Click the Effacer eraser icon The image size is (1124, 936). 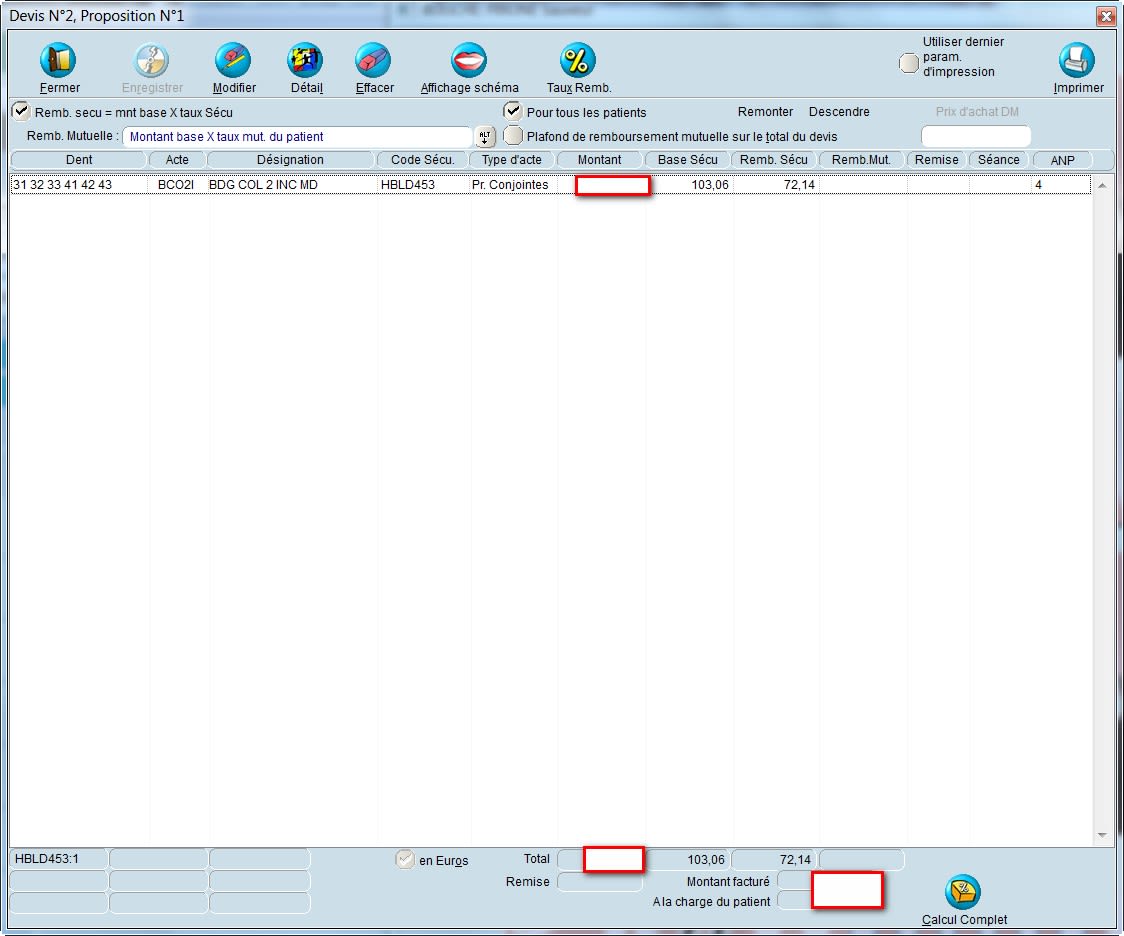click(374, 61)
